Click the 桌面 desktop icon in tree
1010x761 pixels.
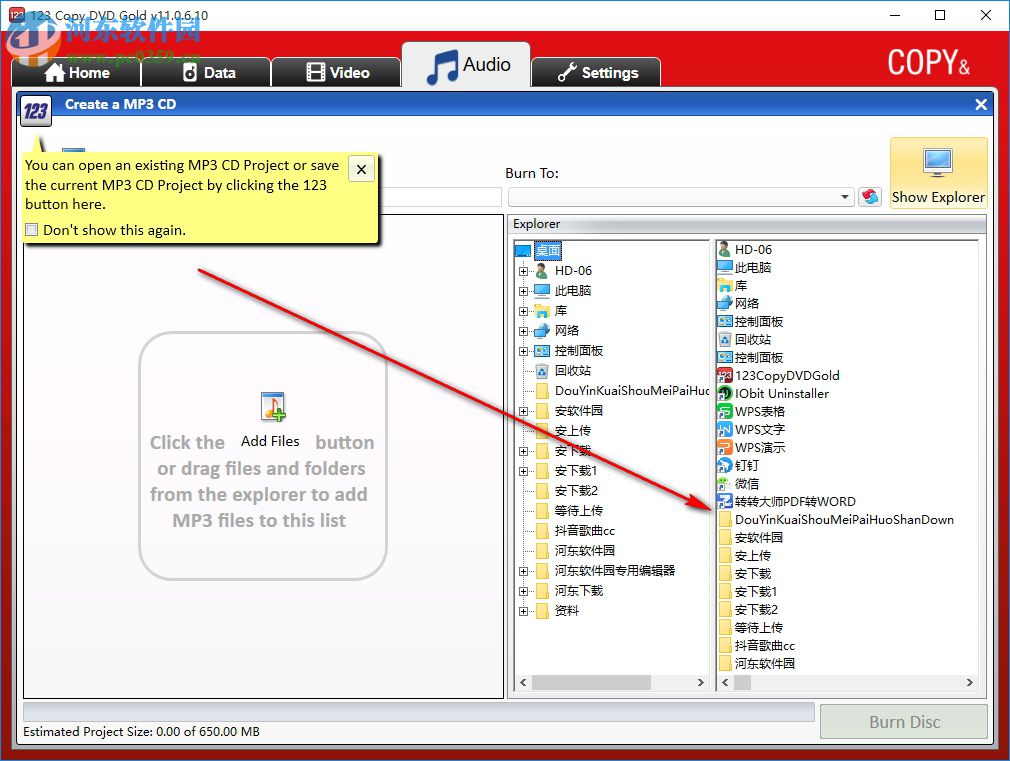click(523, 251)
